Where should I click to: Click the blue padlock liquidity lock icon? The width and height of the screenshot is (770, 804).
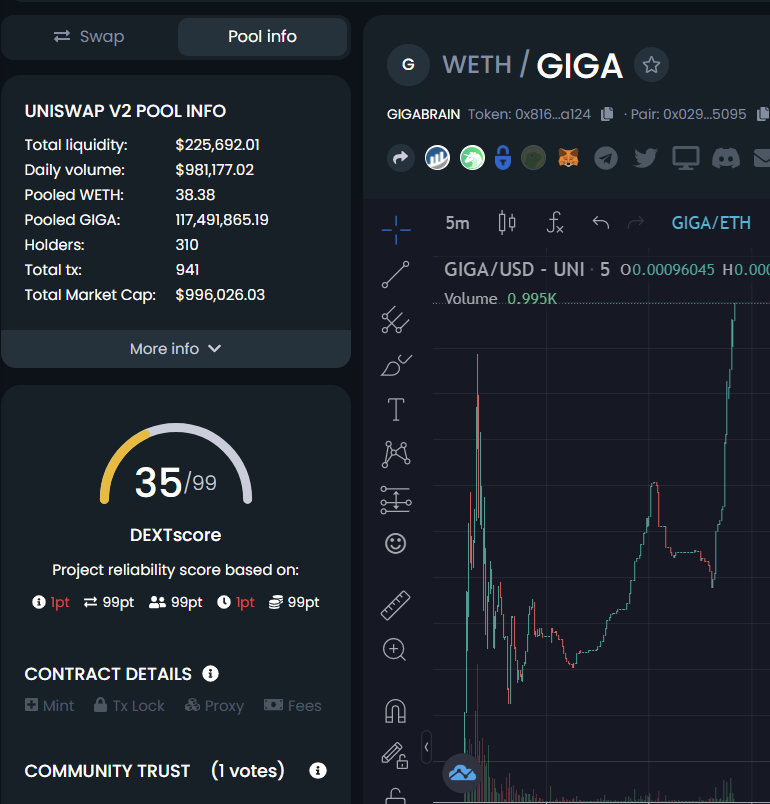[503, 158]
